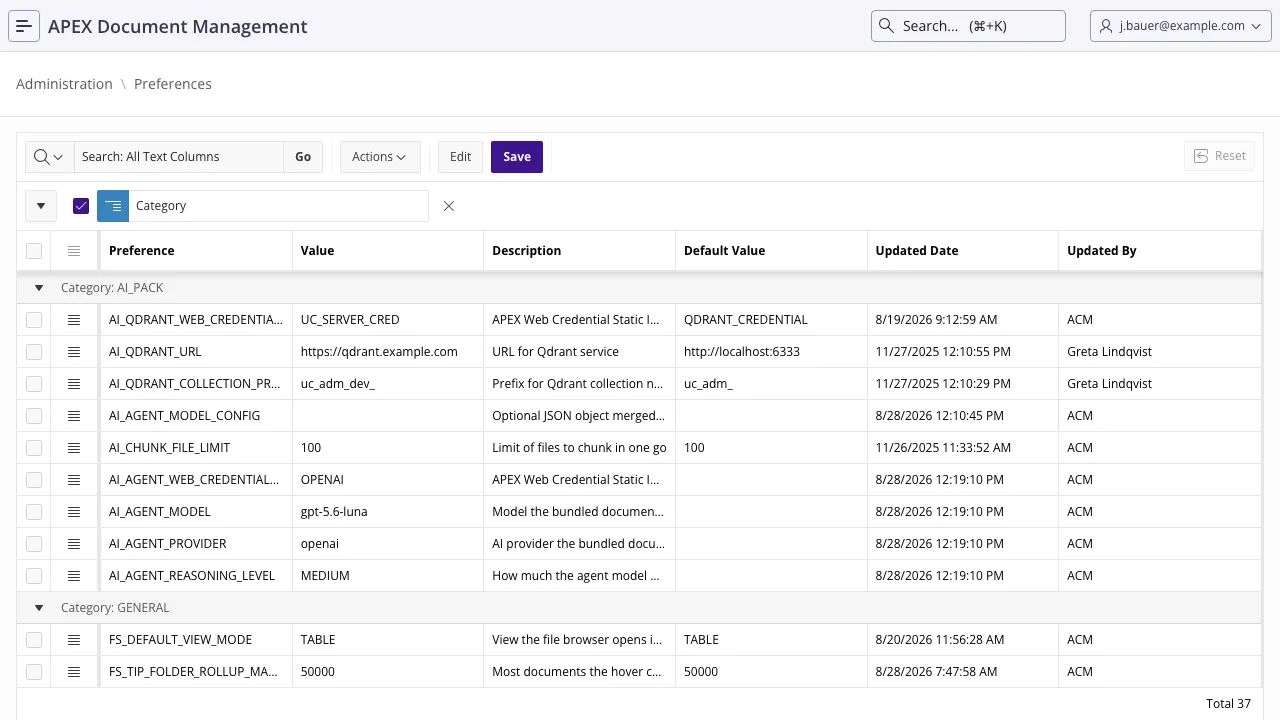Collapse the Category: AI_PACK group

point(39,288)
